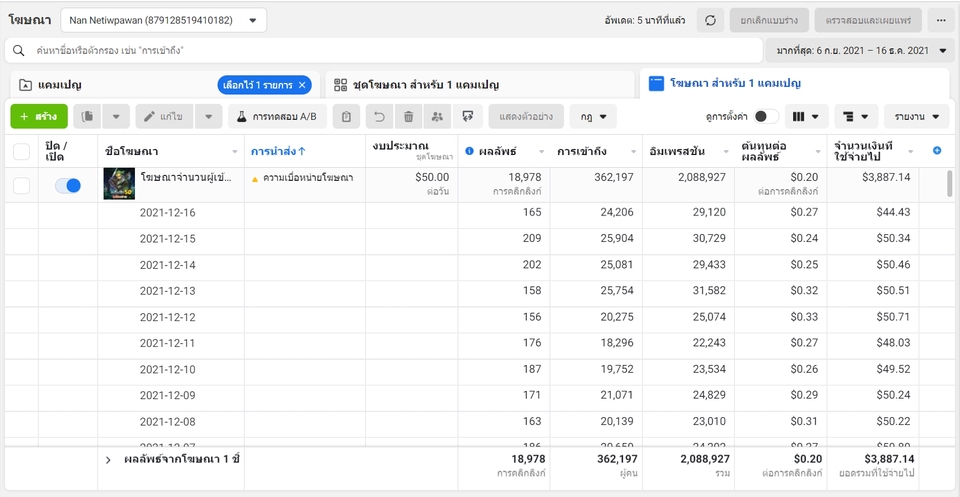Image resolution: width=960 pixels, height=497 pixels.
Task: Click the Edit (แก้ไข) button
Action: (165, 116)
